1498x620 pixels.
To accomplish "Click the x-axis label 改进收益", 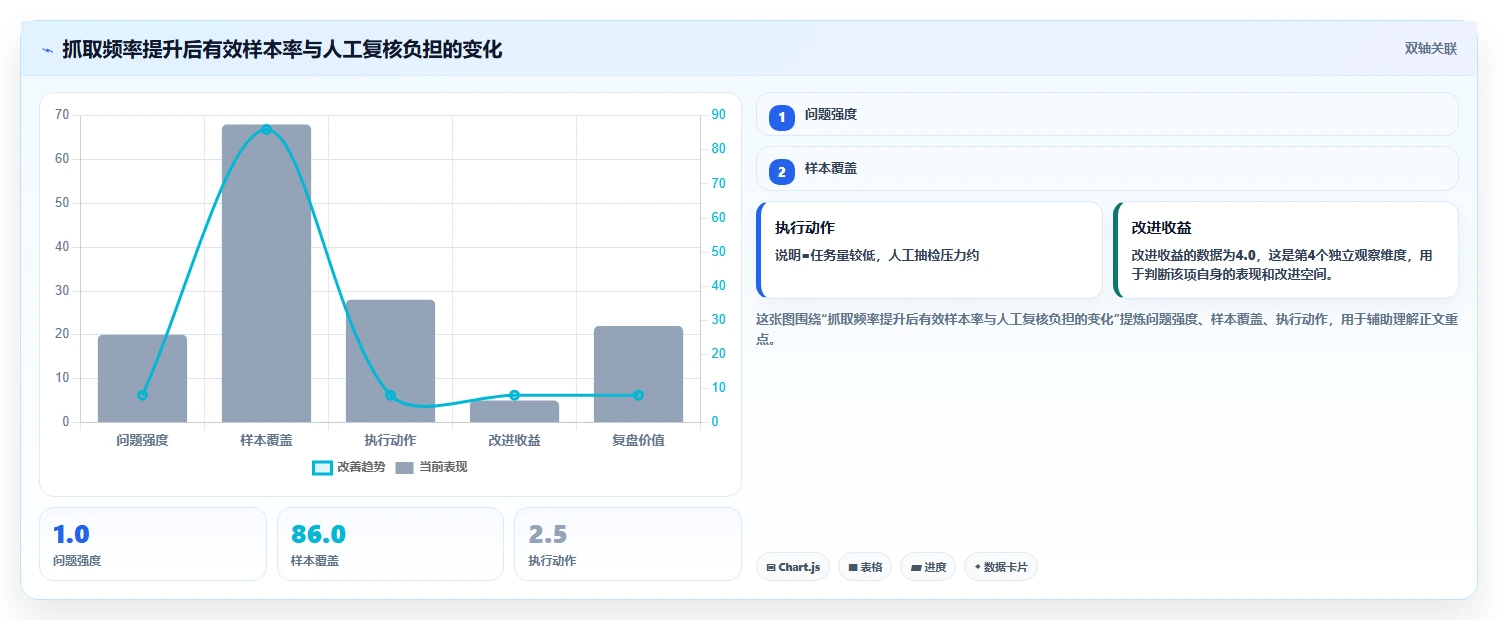I will point(514,440).
